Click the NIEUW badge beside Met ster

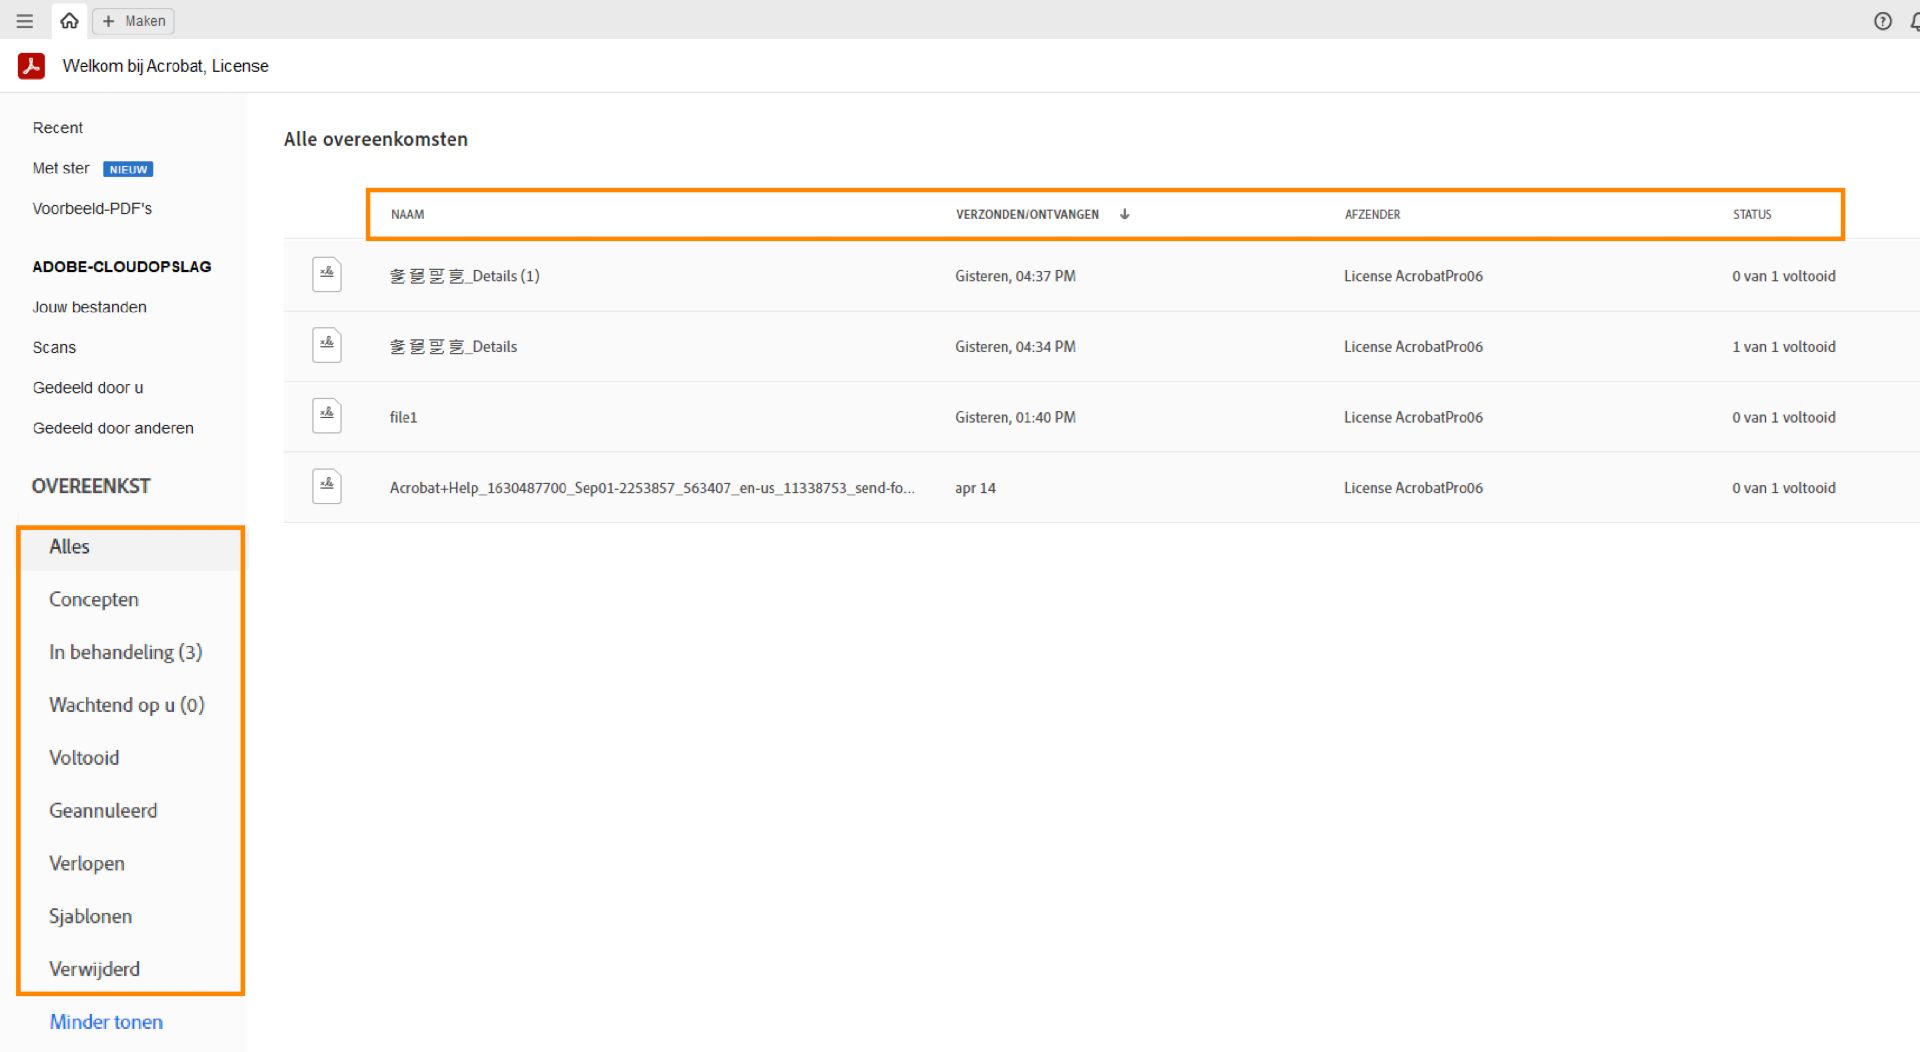tap(128, 169)
